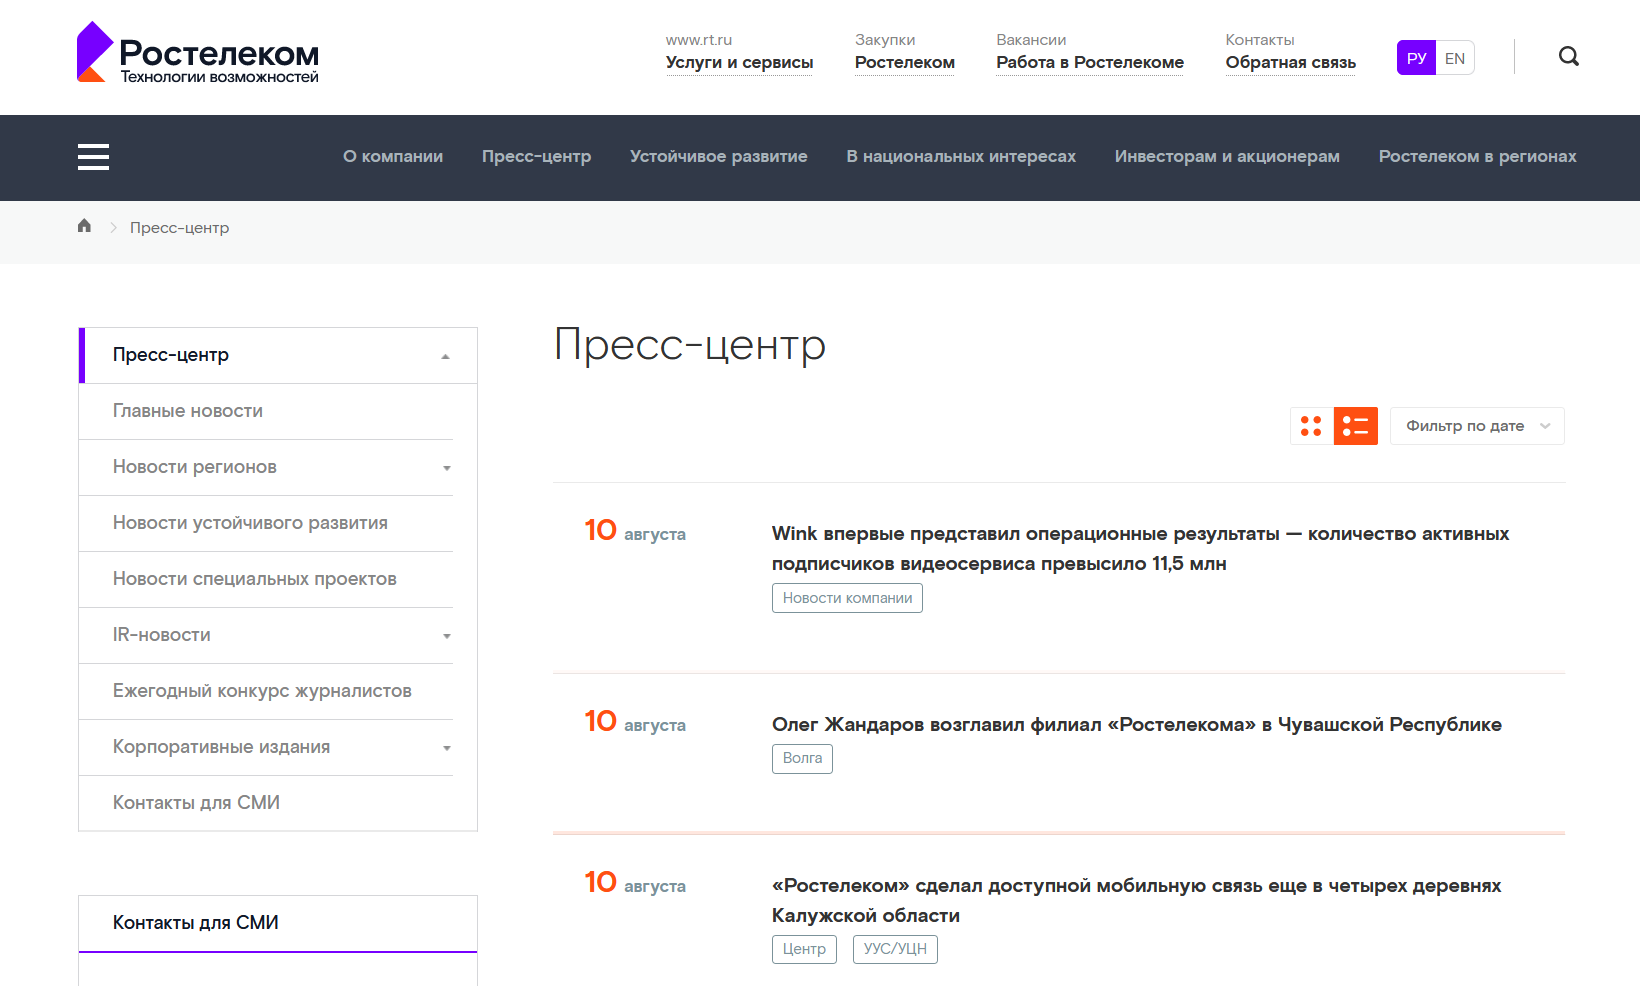Switch language to EN
Viewport: 1640px width, 986px height.
click(1455, 58)
